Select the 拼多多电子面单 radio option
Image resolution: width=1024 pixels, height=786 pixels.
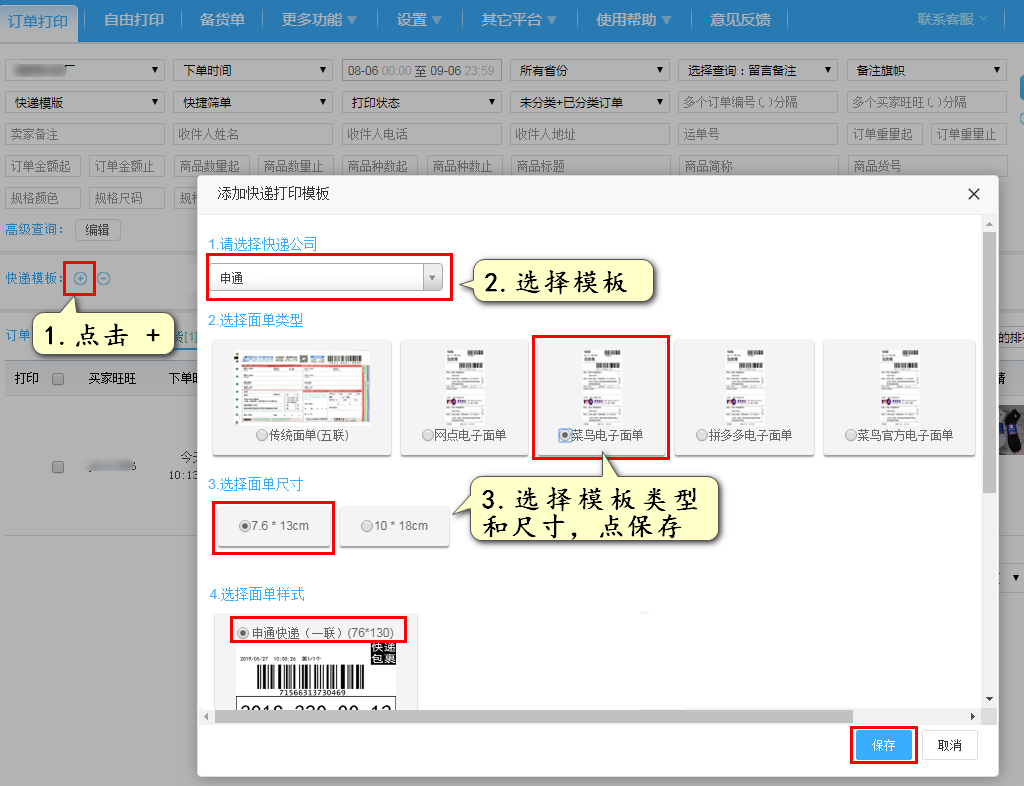click(x=702, y=435)
